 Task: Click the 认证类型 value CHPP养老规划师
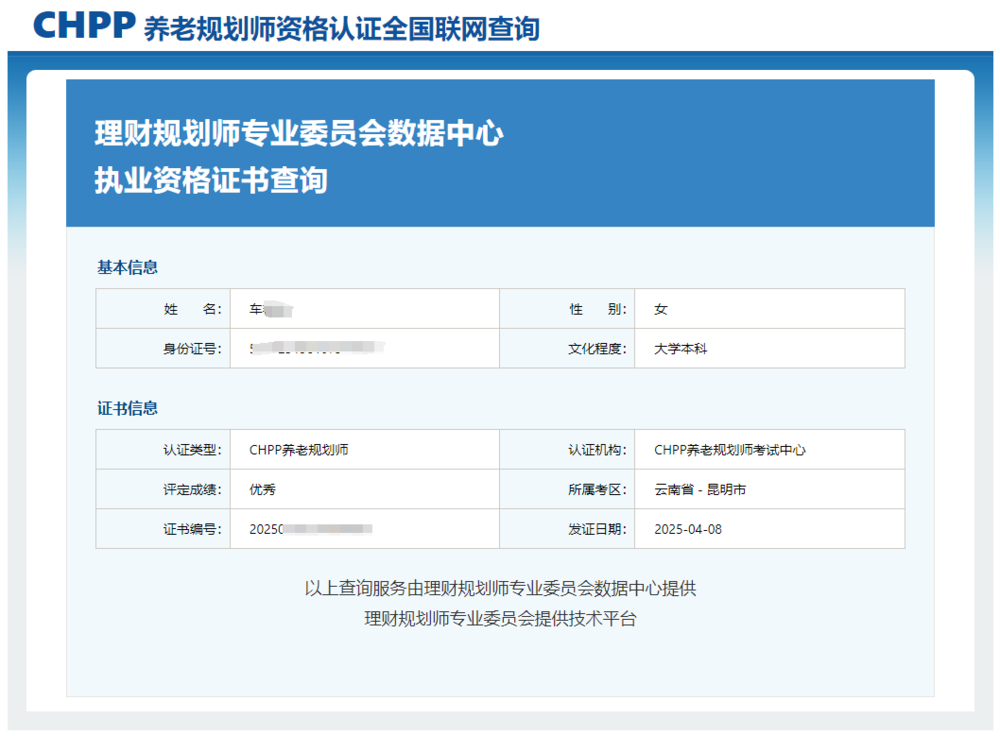pos(299,450)
